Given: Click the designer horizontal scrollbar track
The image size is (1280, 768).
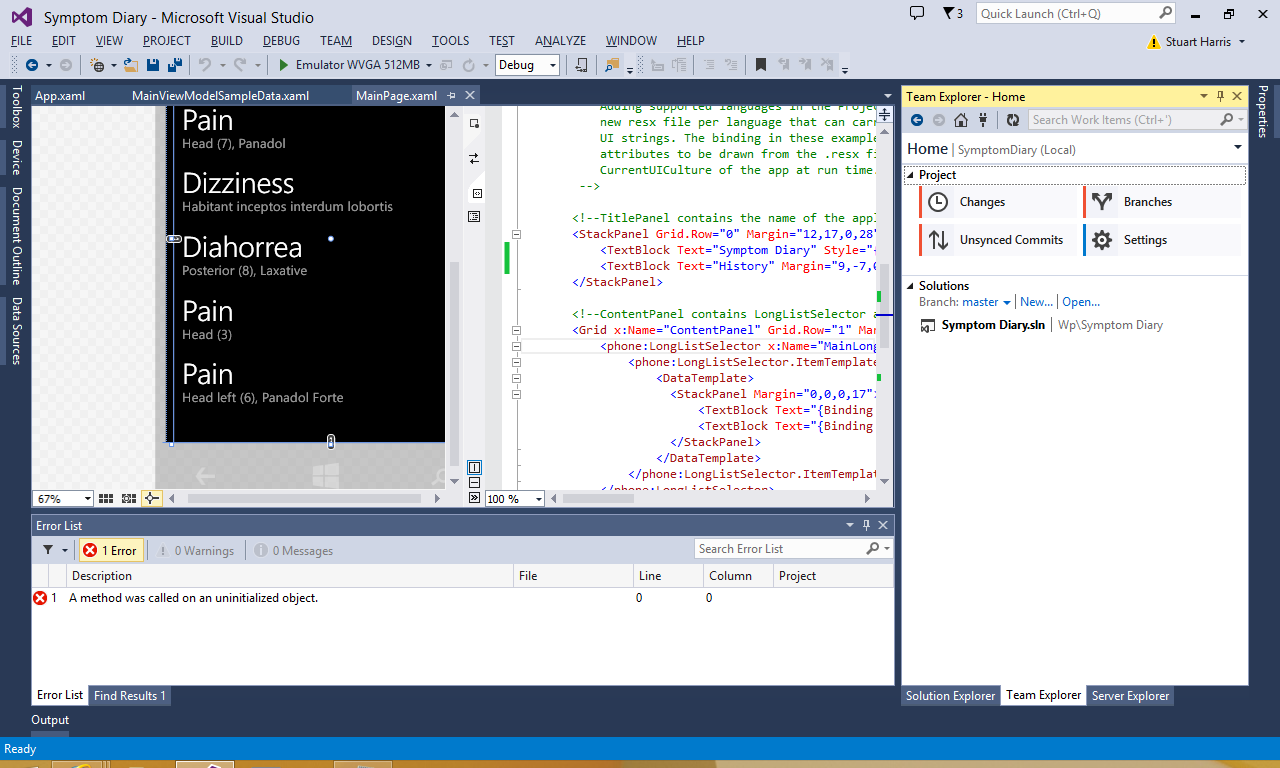Looking at the screenshot, I should 304,498.
